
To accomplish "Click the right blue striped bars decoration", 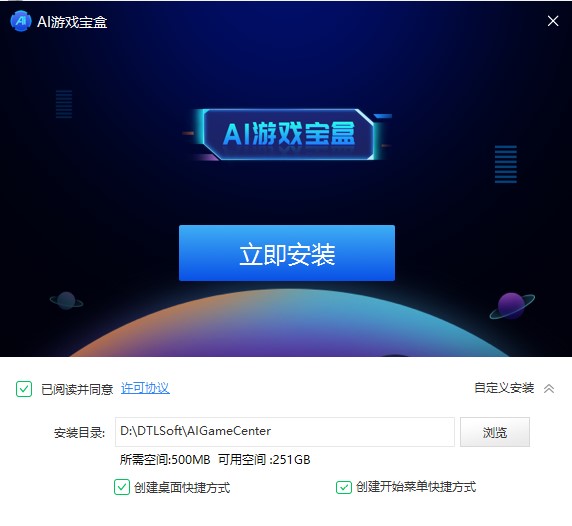I will [x=506, y=164].
